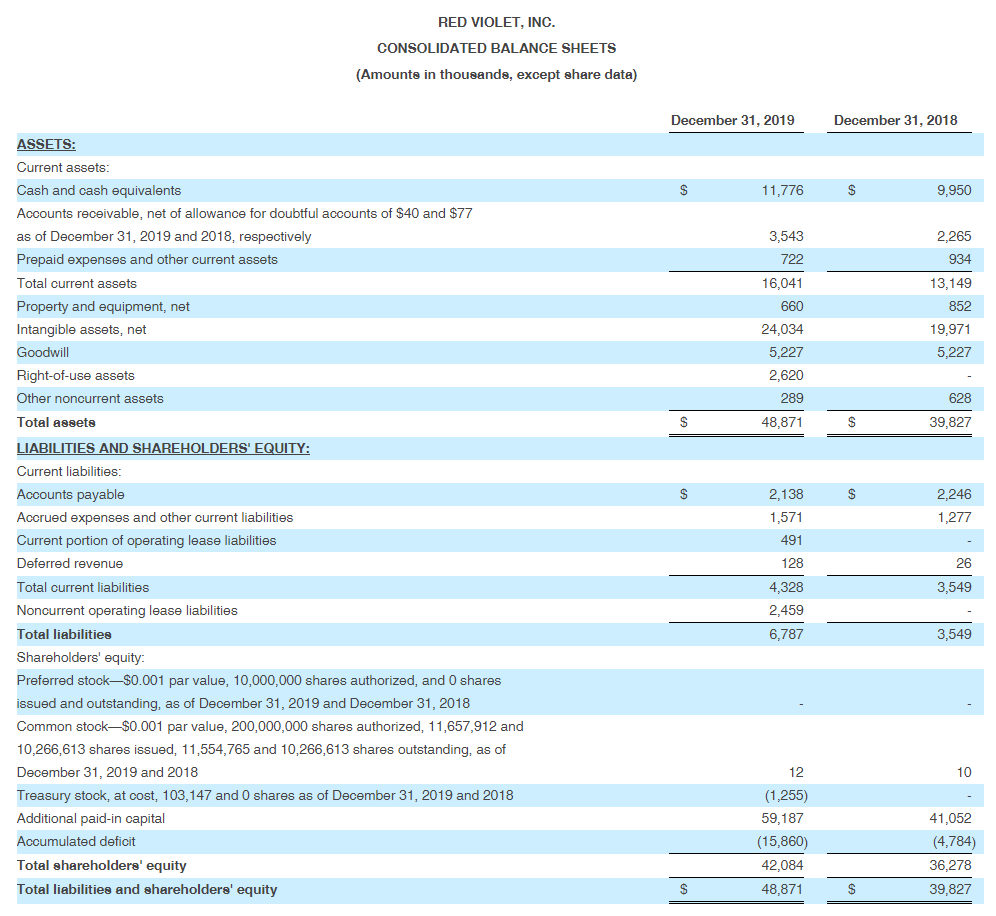This screenshot has height=916, width=996.
Task: Pick prepaid expenses value 722
Action: [x=791, y=259]
